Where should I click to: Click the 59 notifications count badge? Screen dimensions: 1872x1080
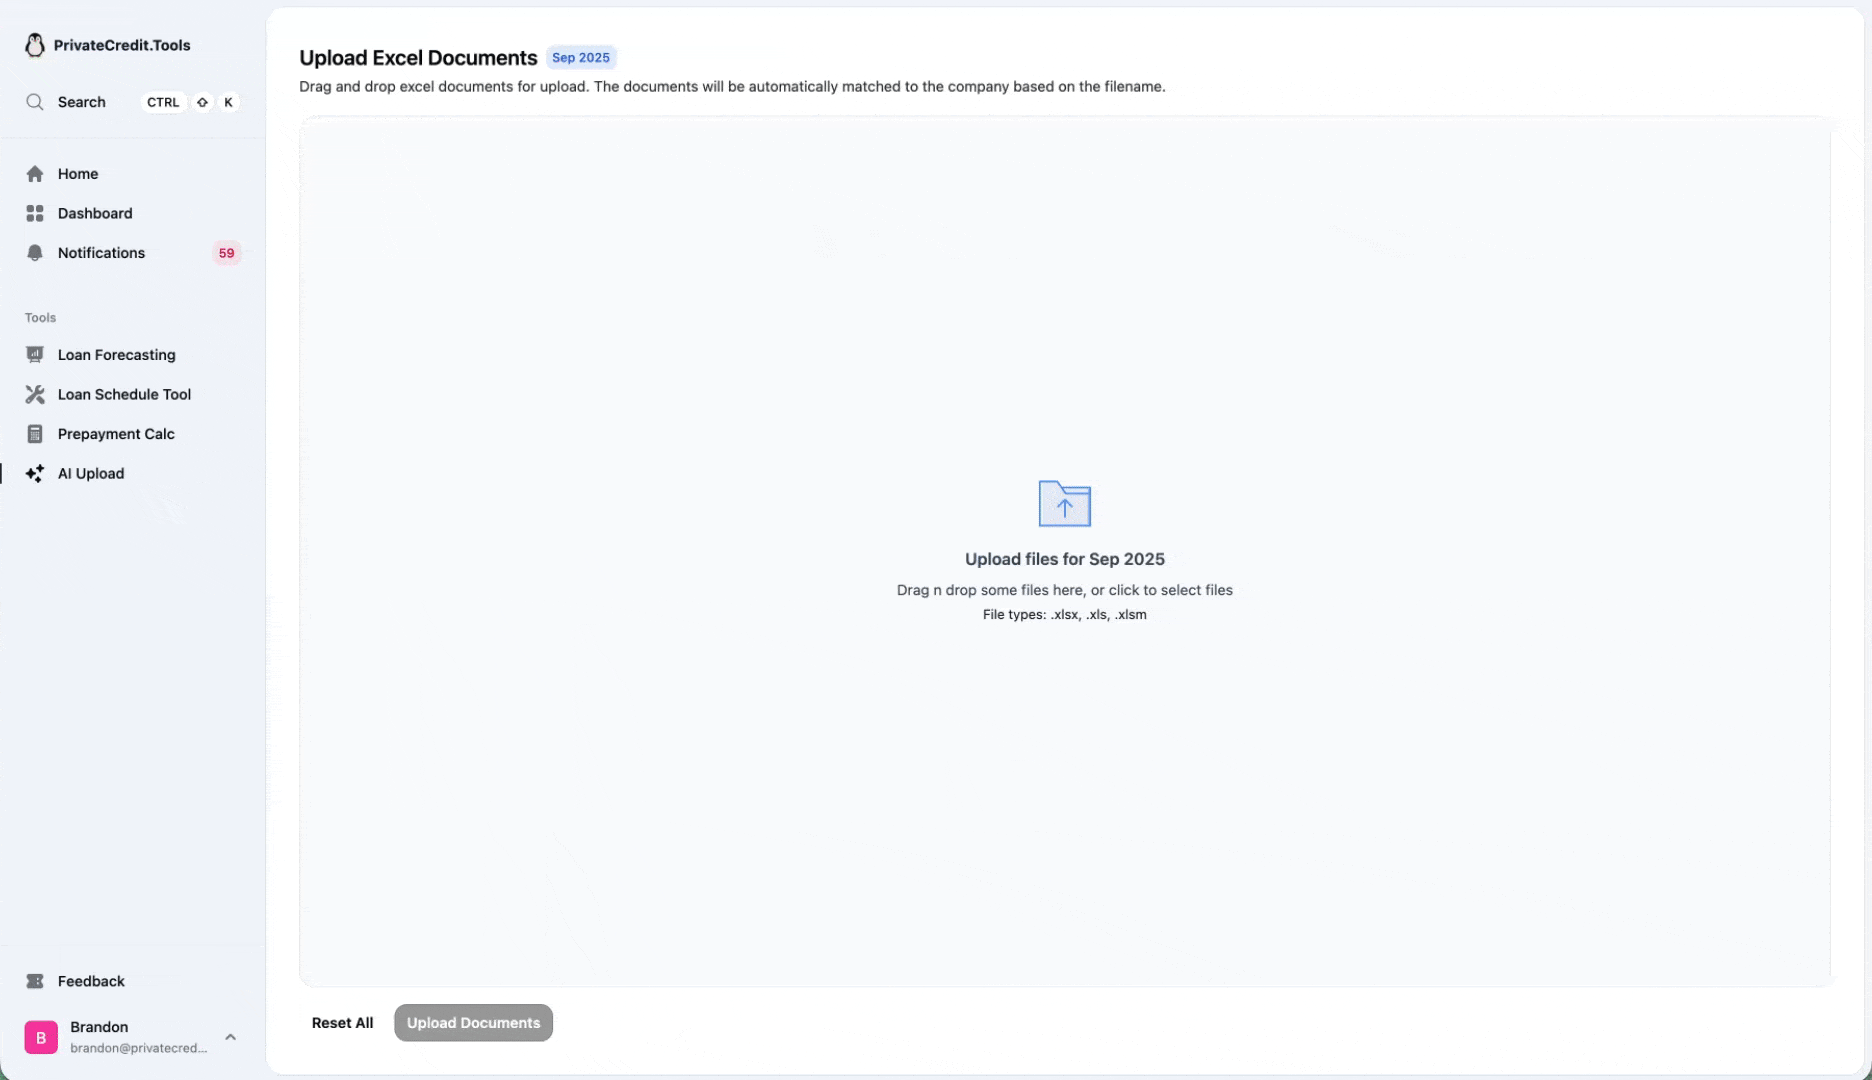[226, 253]
